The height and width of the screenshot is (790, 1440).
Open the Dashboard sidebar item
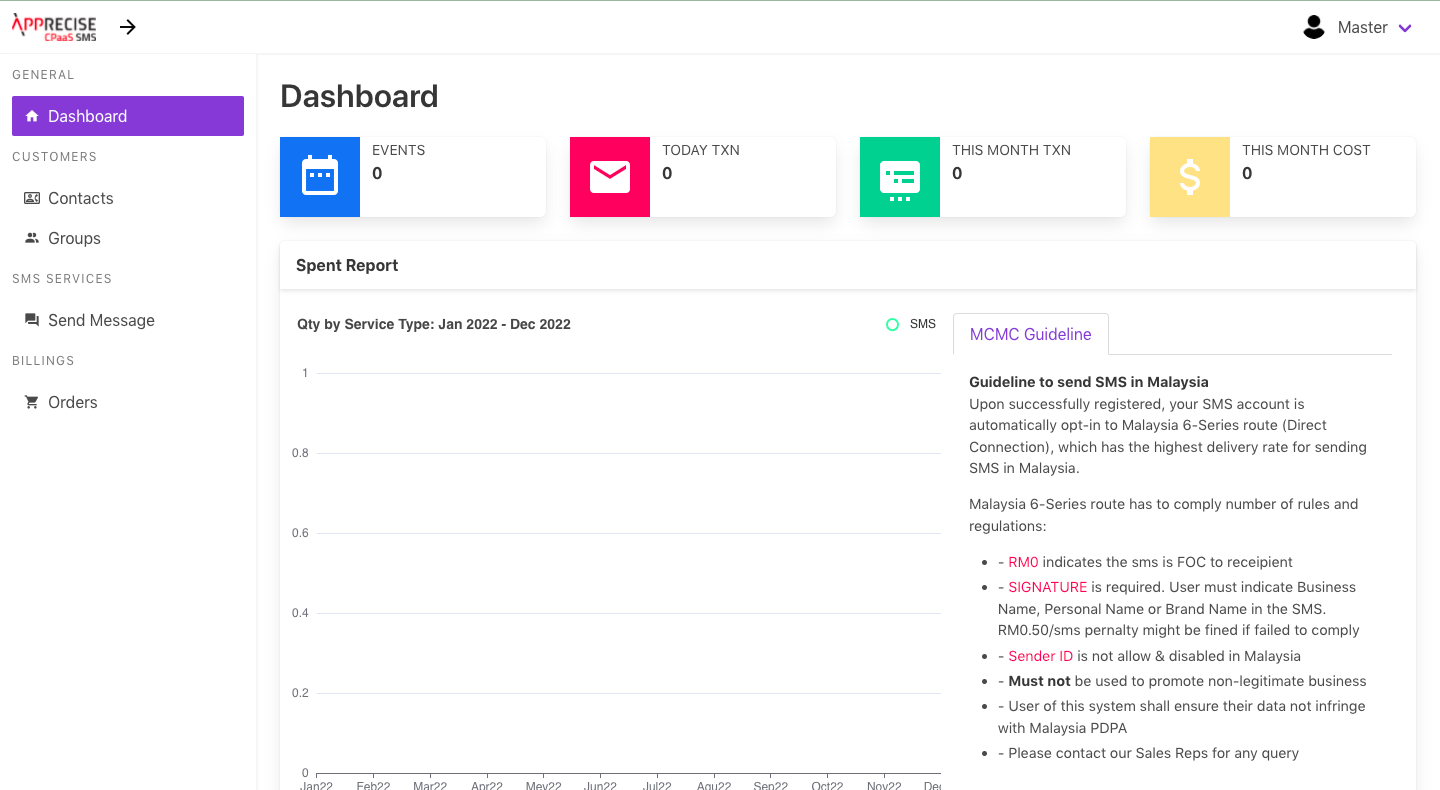128,116
